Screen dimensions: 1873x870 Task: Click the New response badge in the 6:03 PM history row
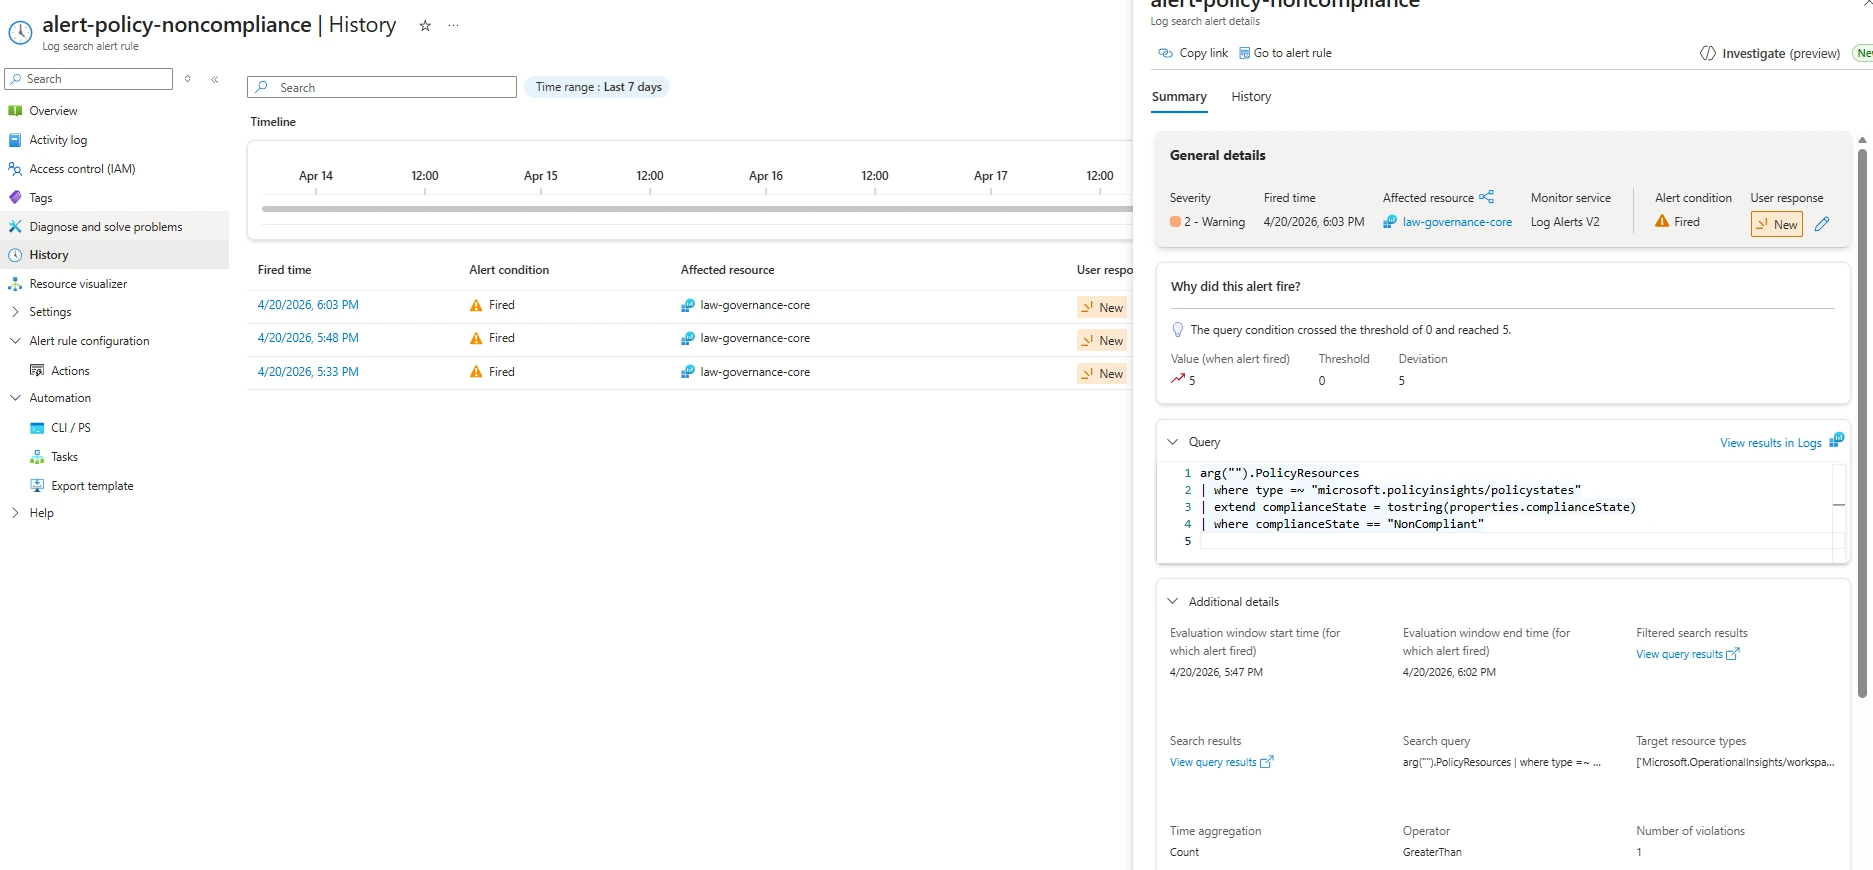1102,307
